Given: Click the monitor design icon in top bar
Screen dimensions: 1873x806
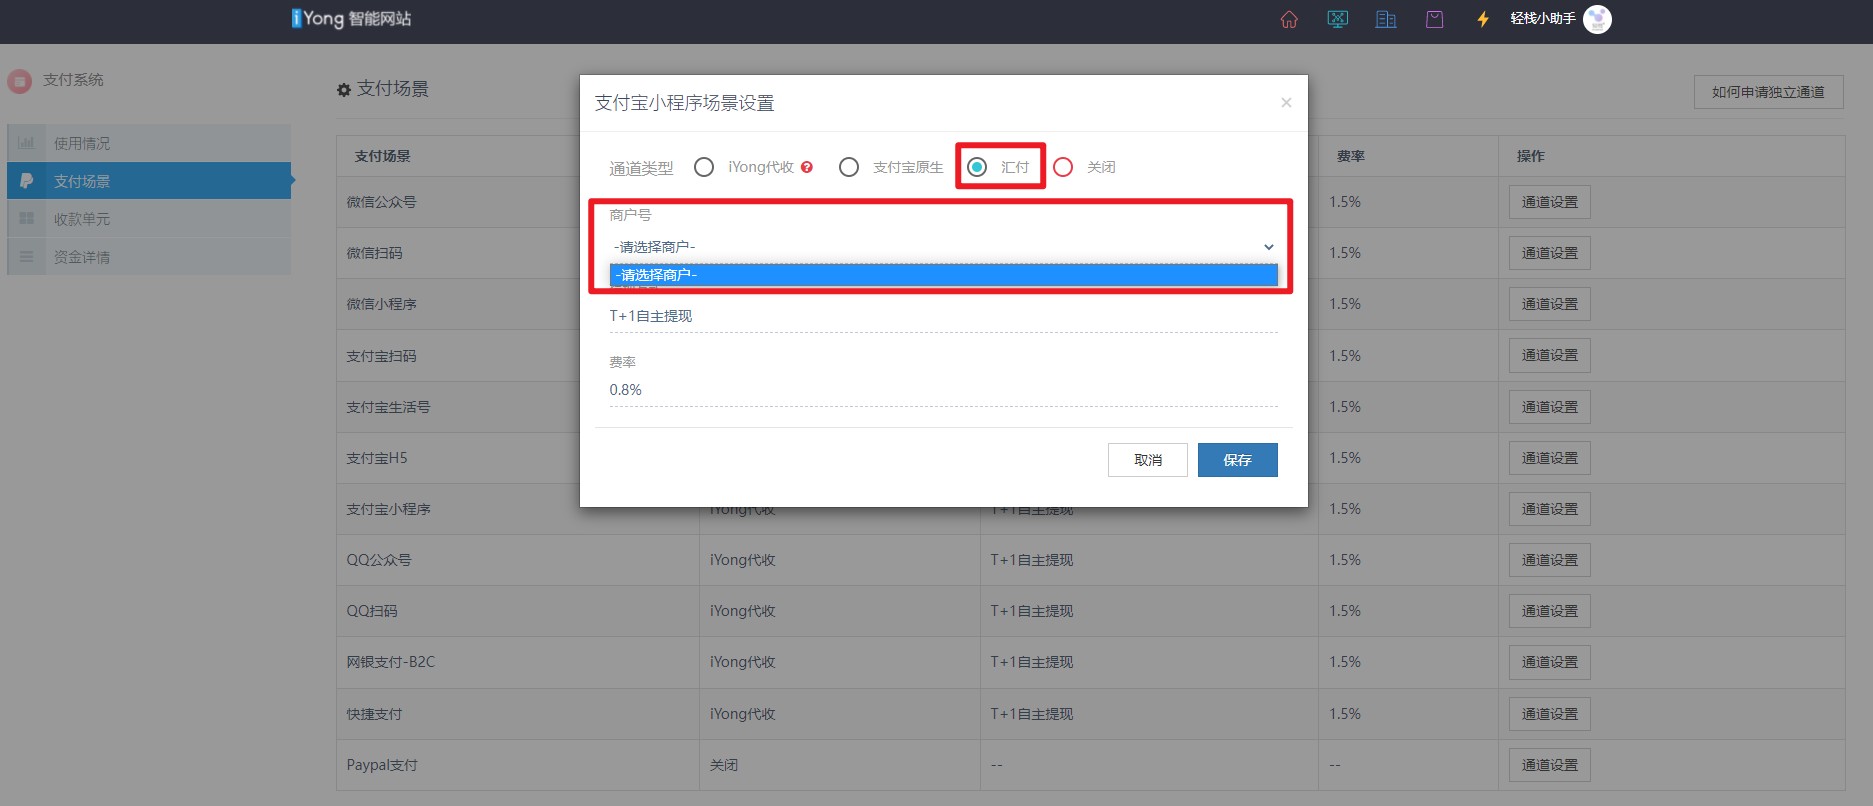Looking at the screenshot, I should [x=1337, y=19].
